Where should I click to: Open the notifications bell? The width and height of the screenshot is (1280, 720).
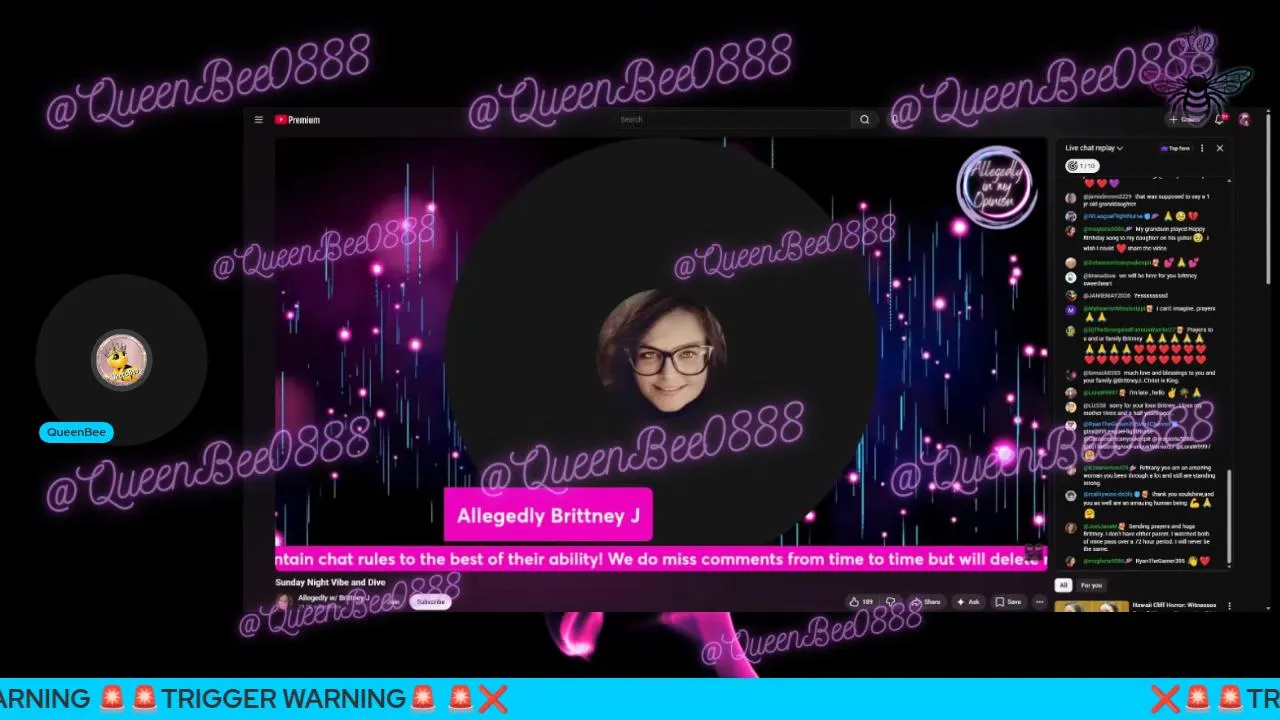click(x=1220, y=120)
